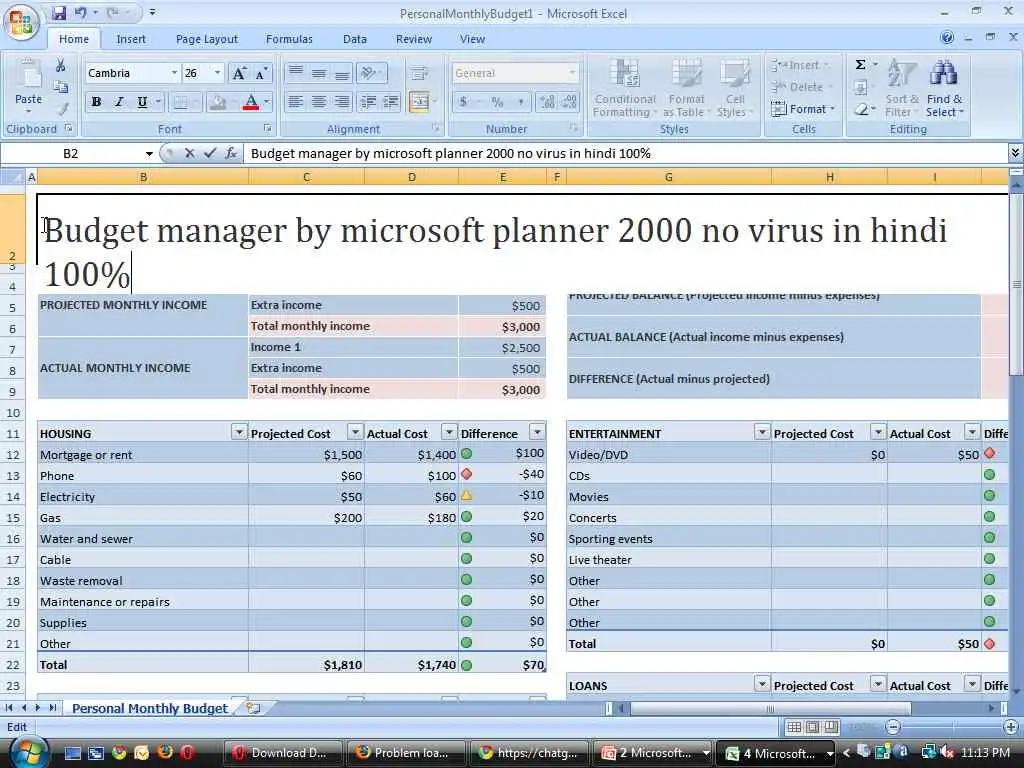Open the HOUSING column filter dropdown

(239, 432)
